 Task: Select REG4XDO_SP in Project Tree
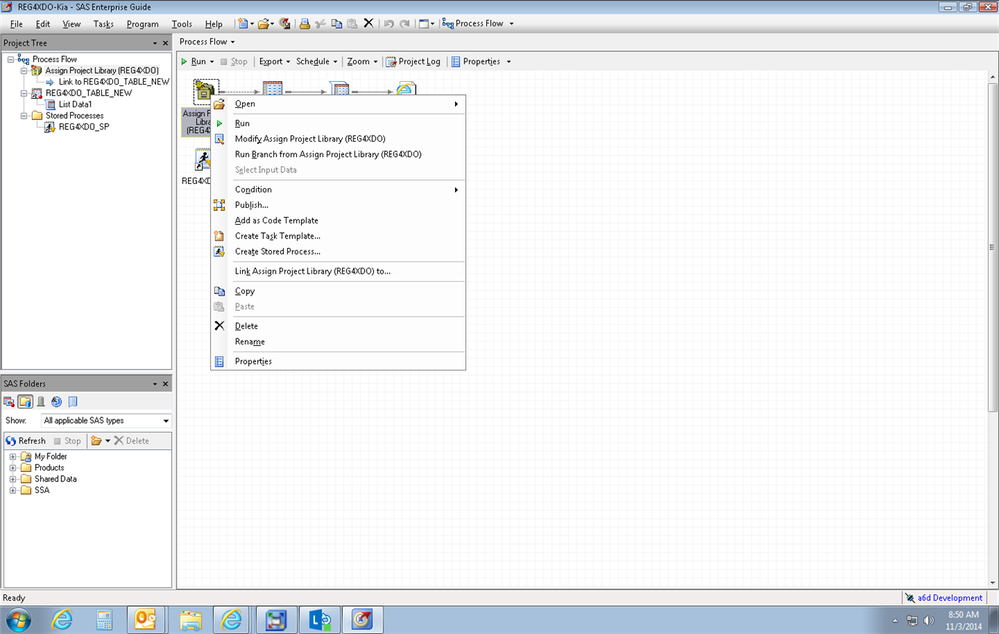pos(83,127)
